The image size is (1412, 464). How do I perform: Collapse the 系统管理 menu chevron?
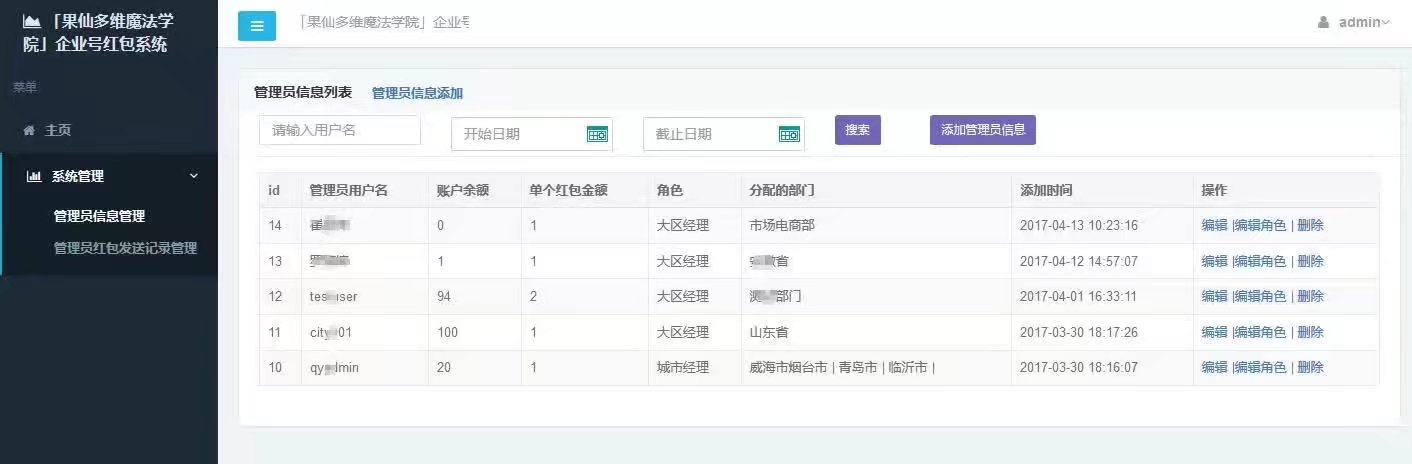tap(194, 176)
